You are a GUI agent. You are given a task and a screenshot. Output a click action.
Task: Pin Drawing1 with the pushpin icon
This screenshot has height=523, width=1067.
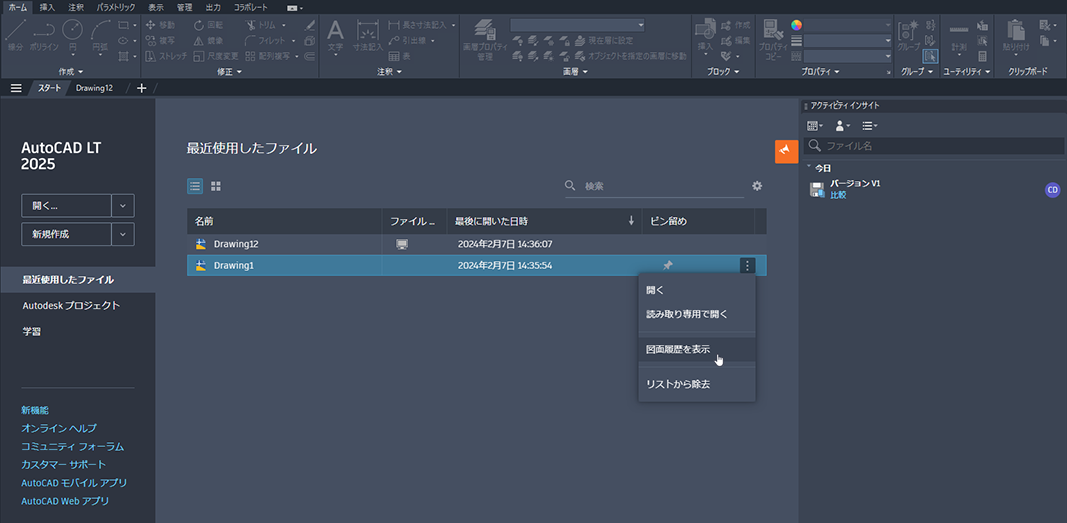(x=668, y=265)
